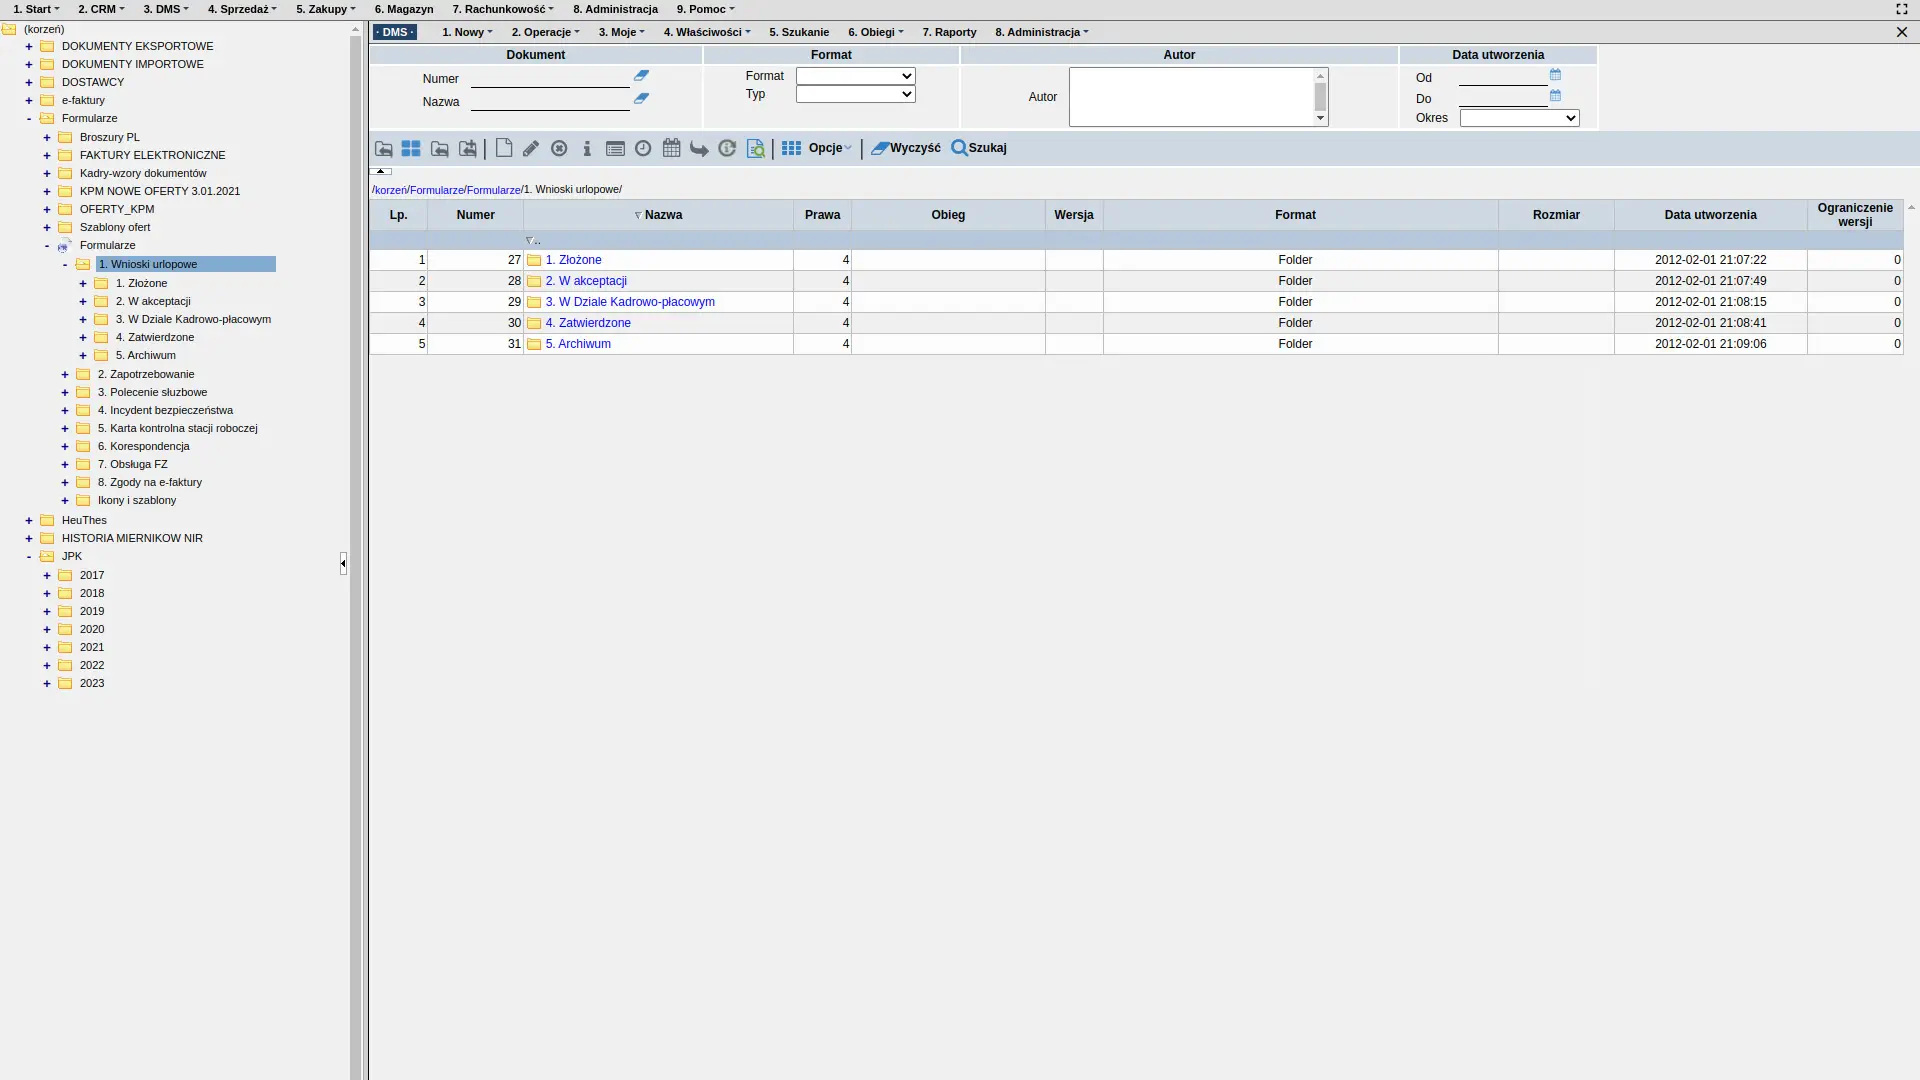Click the new document page icon
1920x1080 pixels.
504,148
